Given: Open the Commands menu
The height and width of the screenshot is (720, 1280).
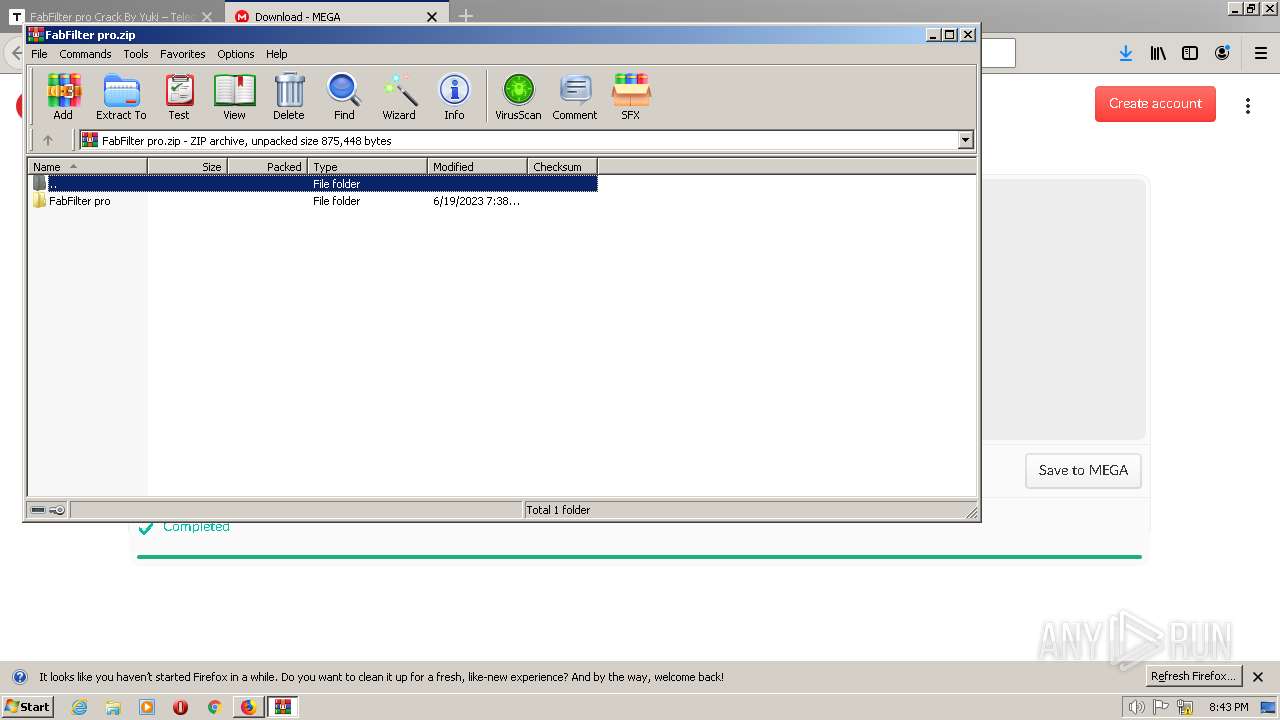Looking at the screenshot, I should [85, 54].
